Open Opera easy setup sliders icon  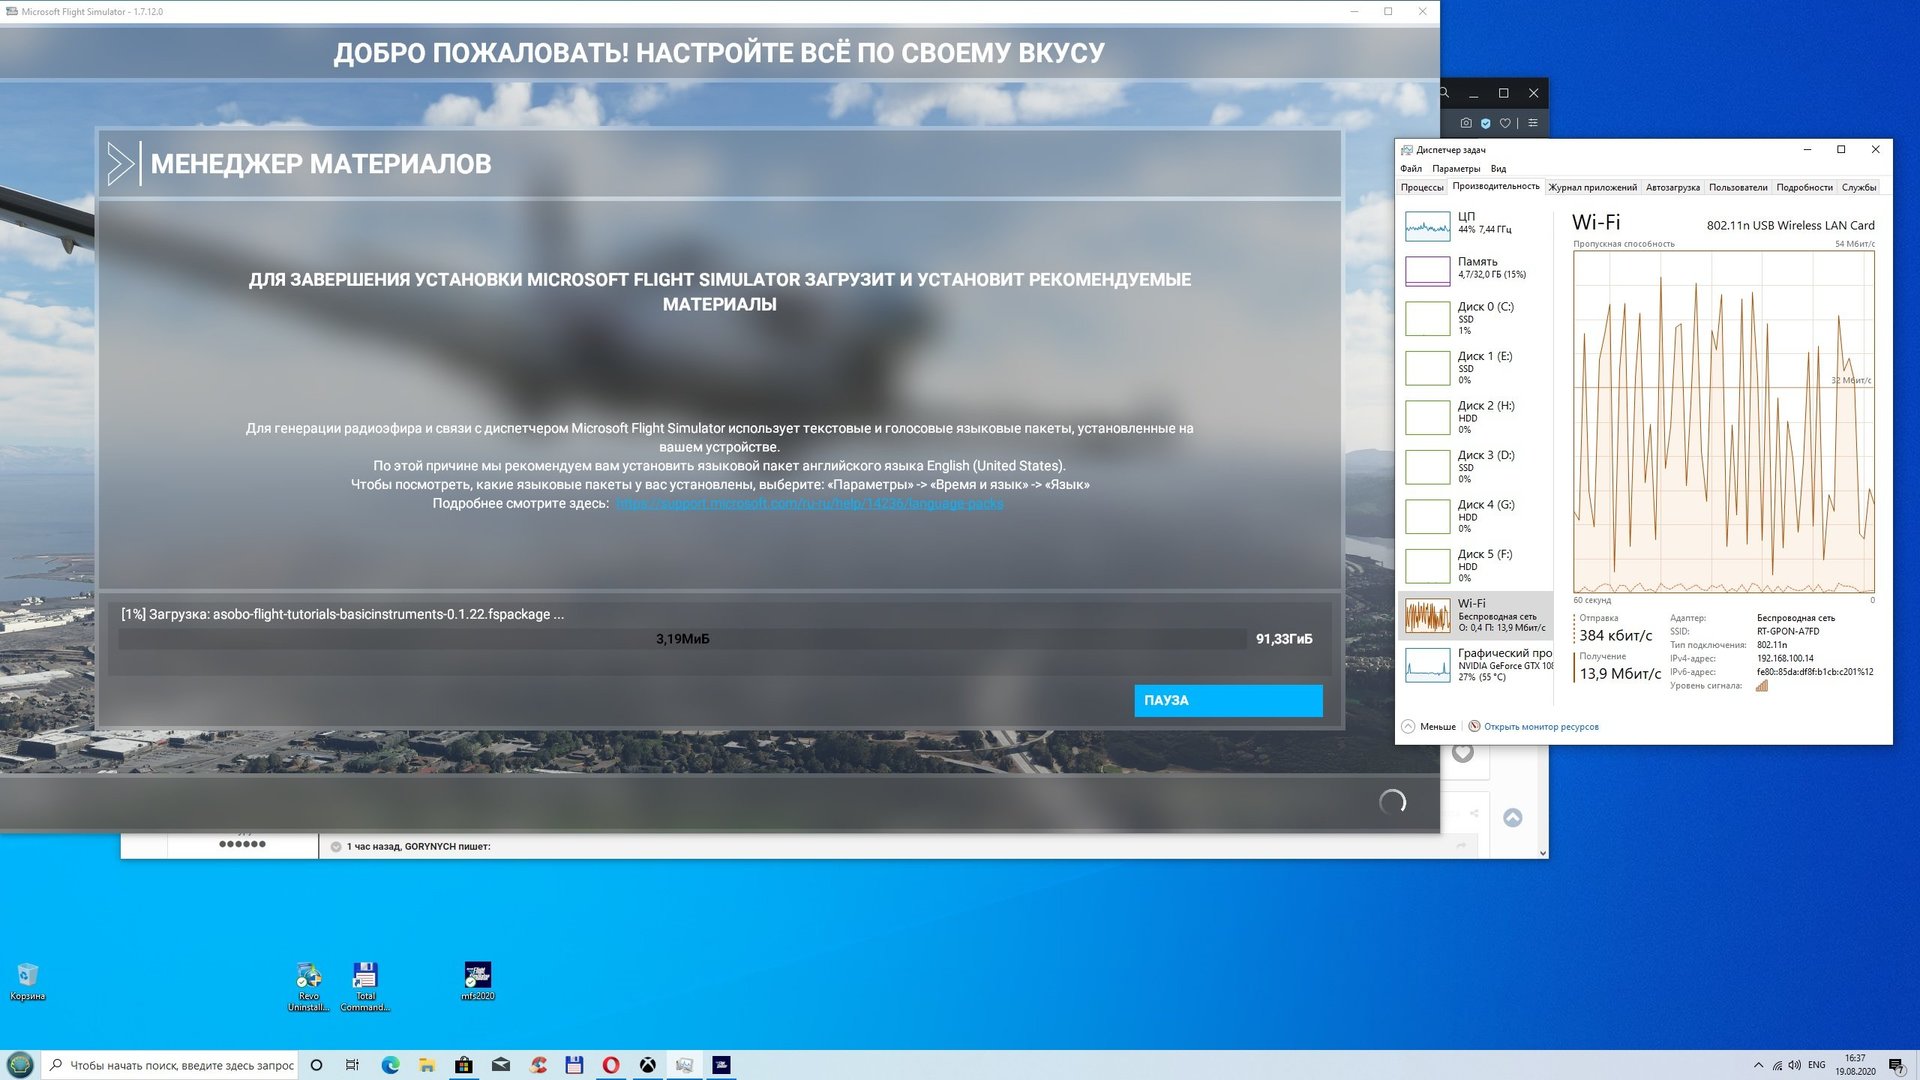click(1532, 123)
